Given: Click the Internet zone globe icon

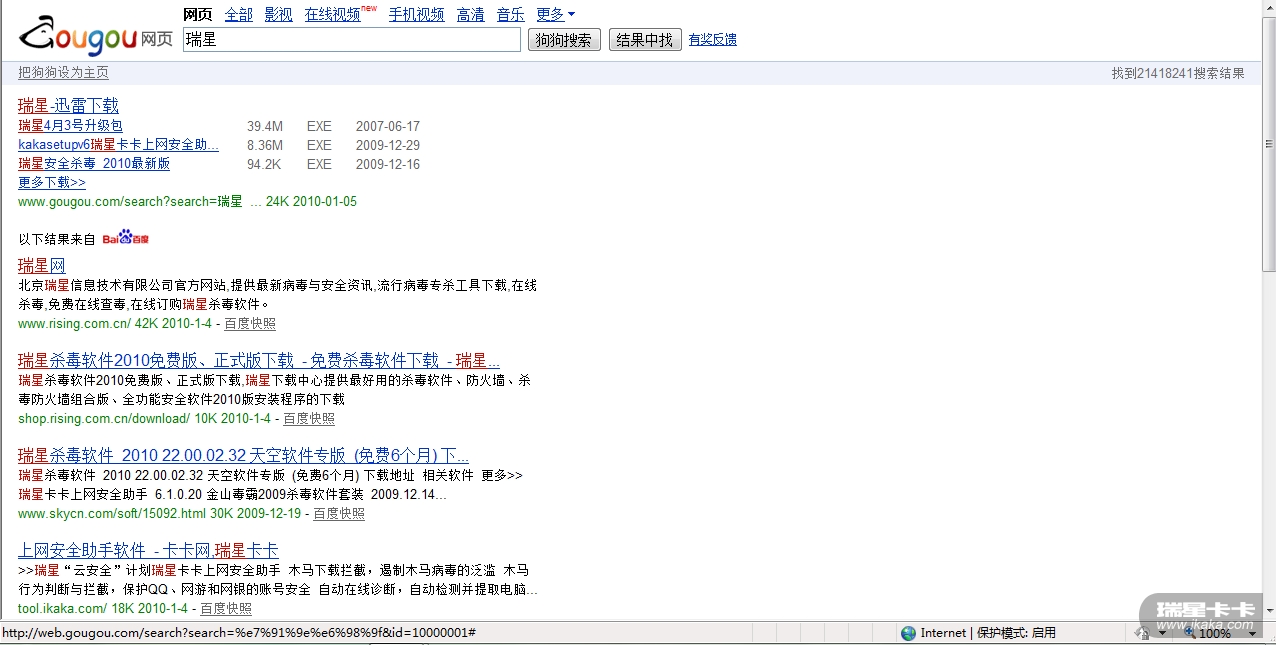Looking at the screenshot, I should tap(908, 633).
